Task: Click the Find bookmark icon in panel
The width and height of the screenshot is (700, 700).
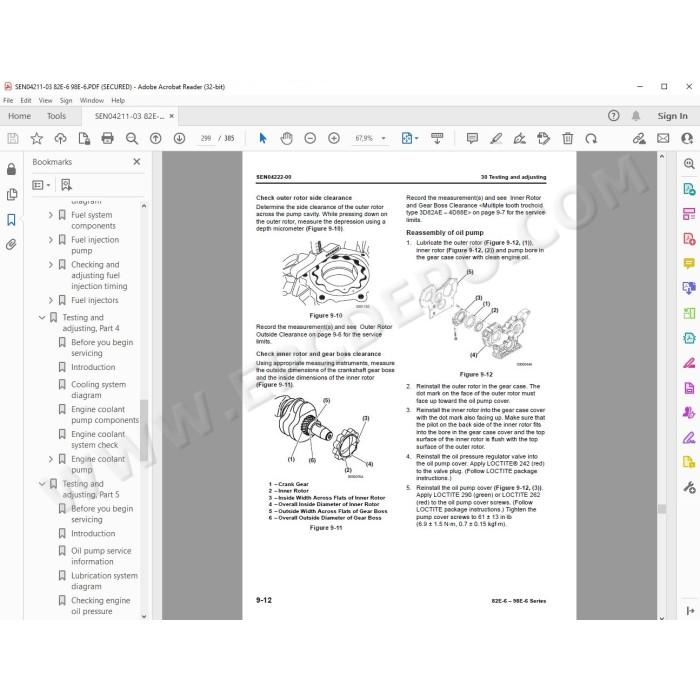Action: click(66, 185)
